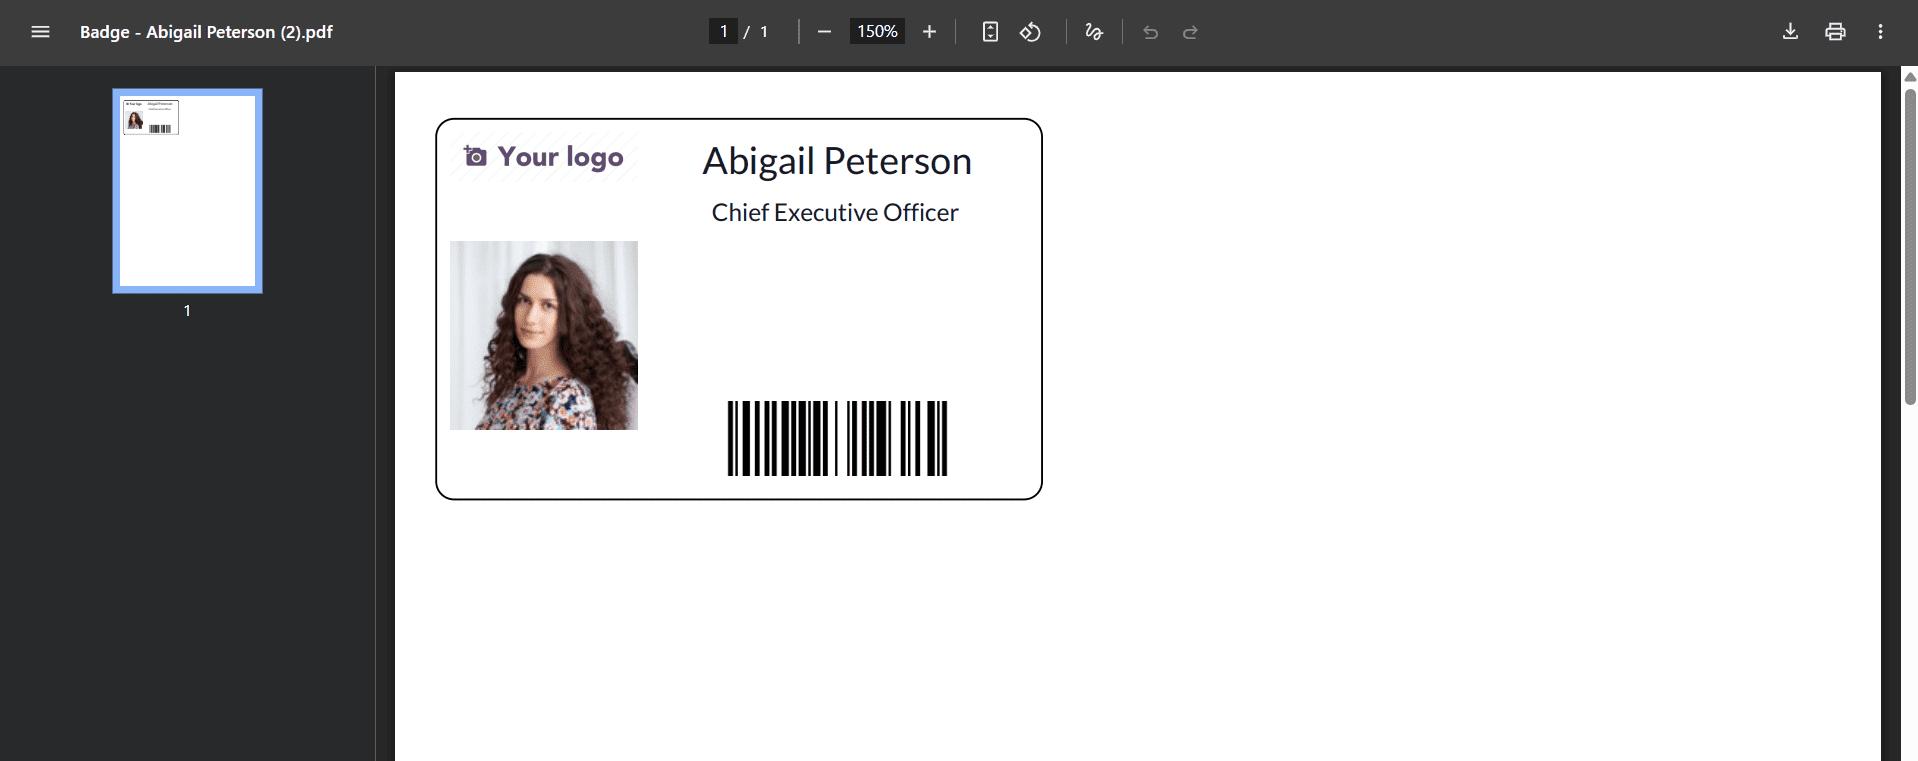The width and height of the screenshot is (1918, 761).
Task: Click the page number input field
Action: click(723, 32)
